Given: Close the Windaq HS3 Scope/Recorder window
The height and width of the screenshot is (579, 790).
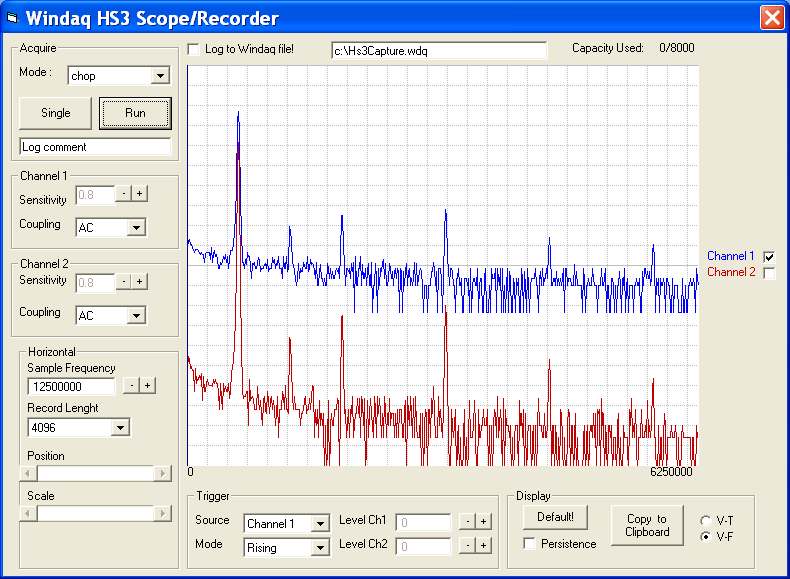Looking at the screenshot, I should (x=772, y=18).
